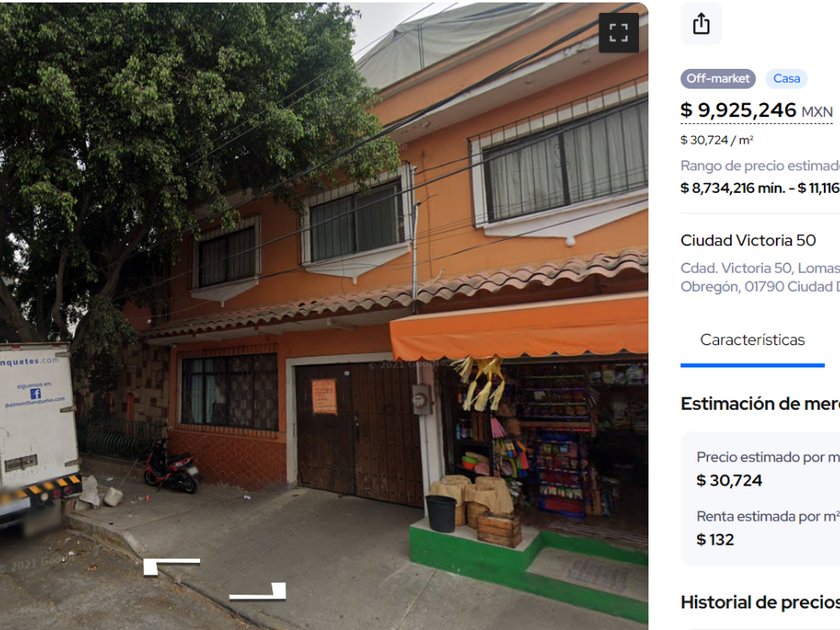Click the Estimación de mercado heading
Screen dimensions: 840x630
point(760,403)
